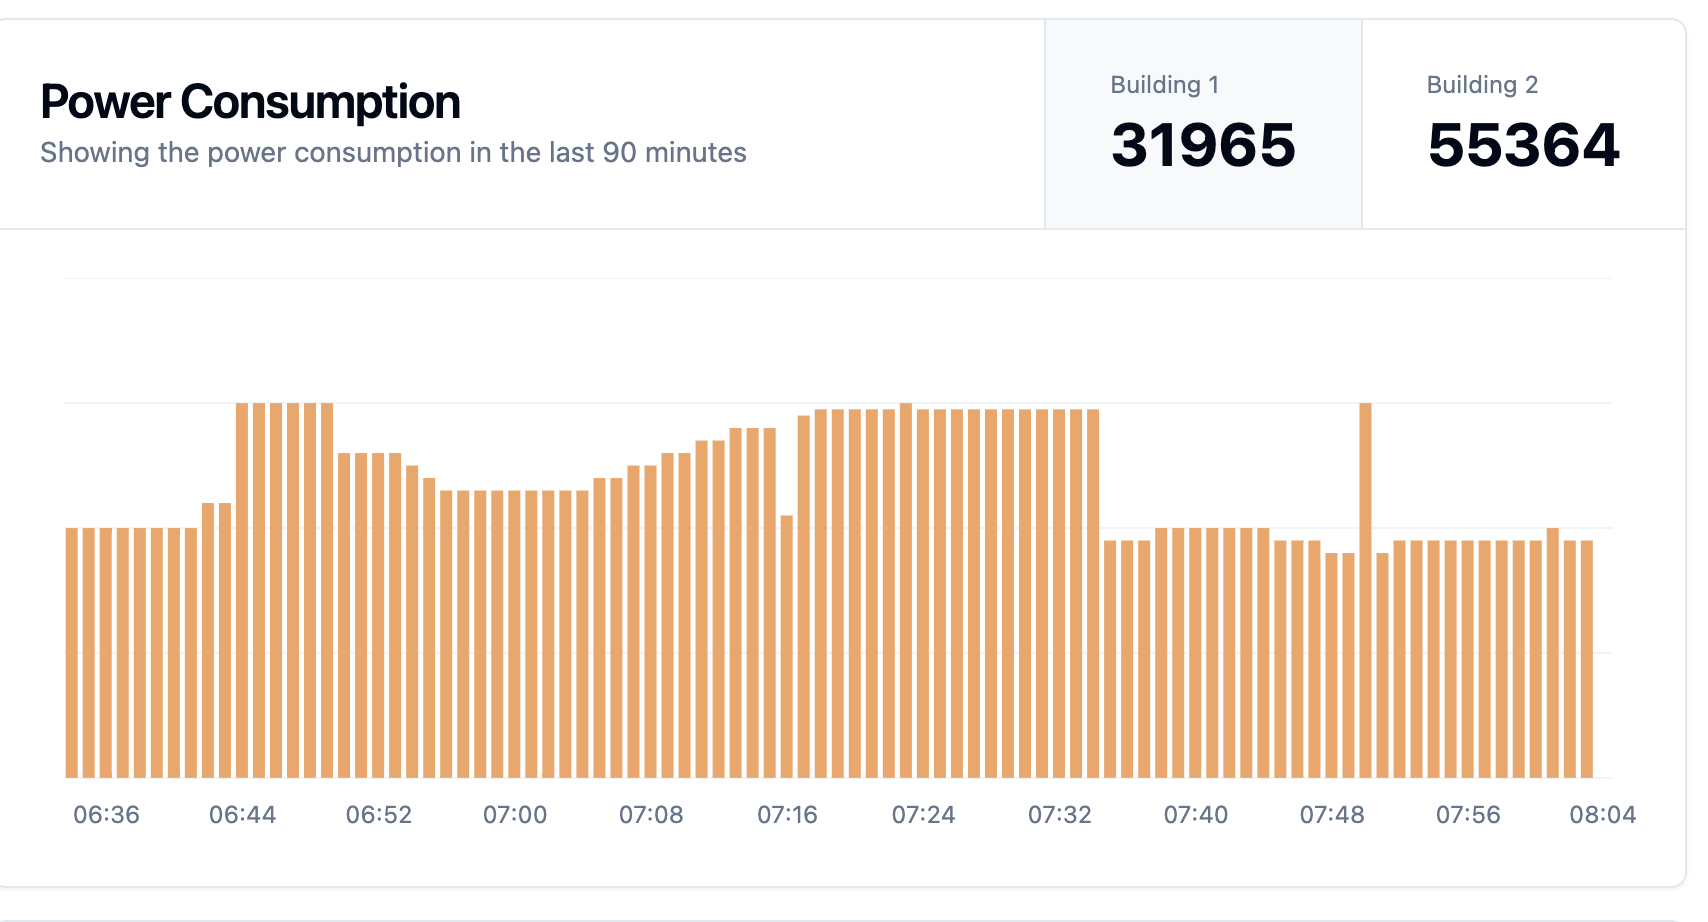
Task: Select the 55364 total value
Action: click(1523, 146)
